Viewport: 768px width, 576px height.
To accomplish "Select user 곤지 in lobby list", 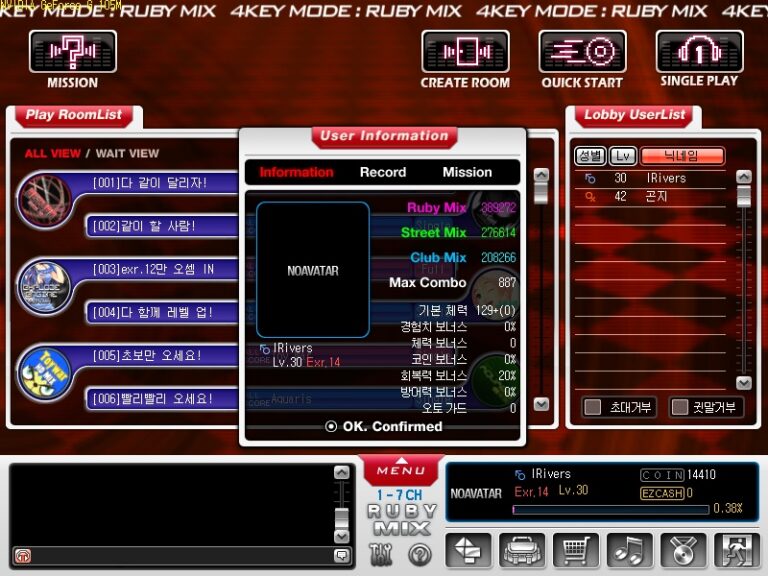I will [x=649, y=197].
